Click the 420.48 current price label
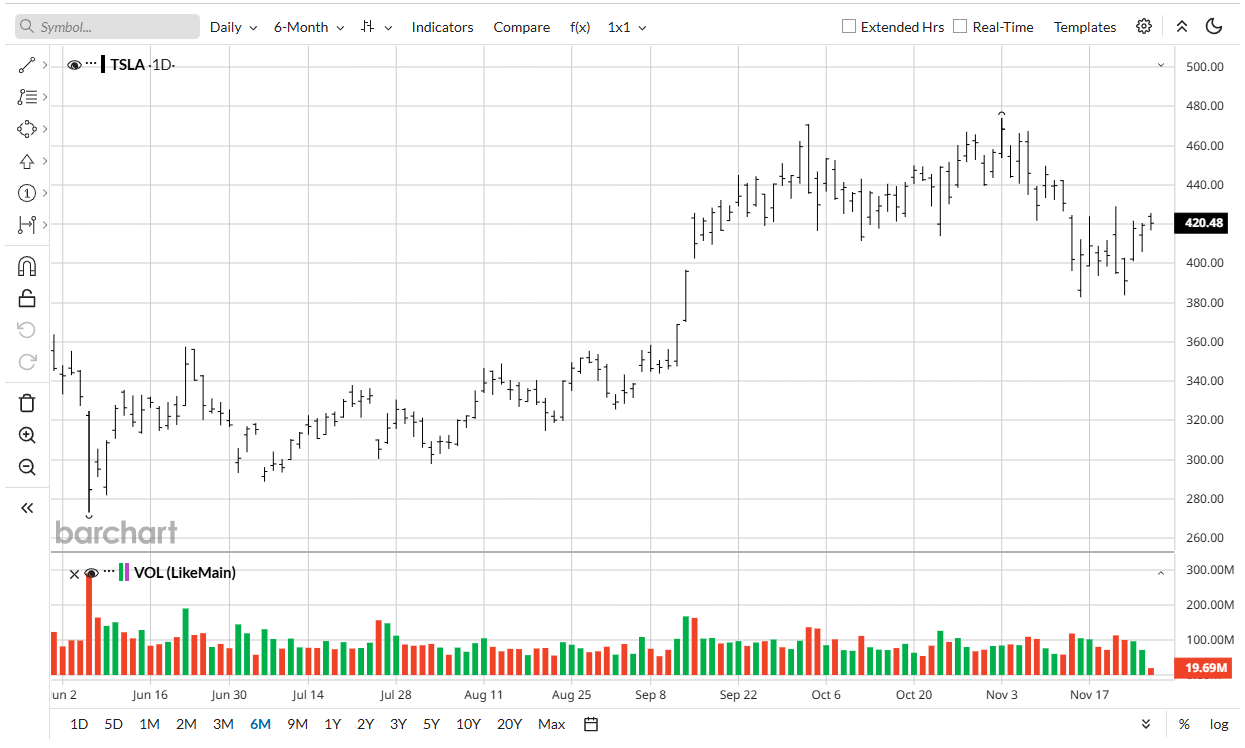 [1202, 223]
